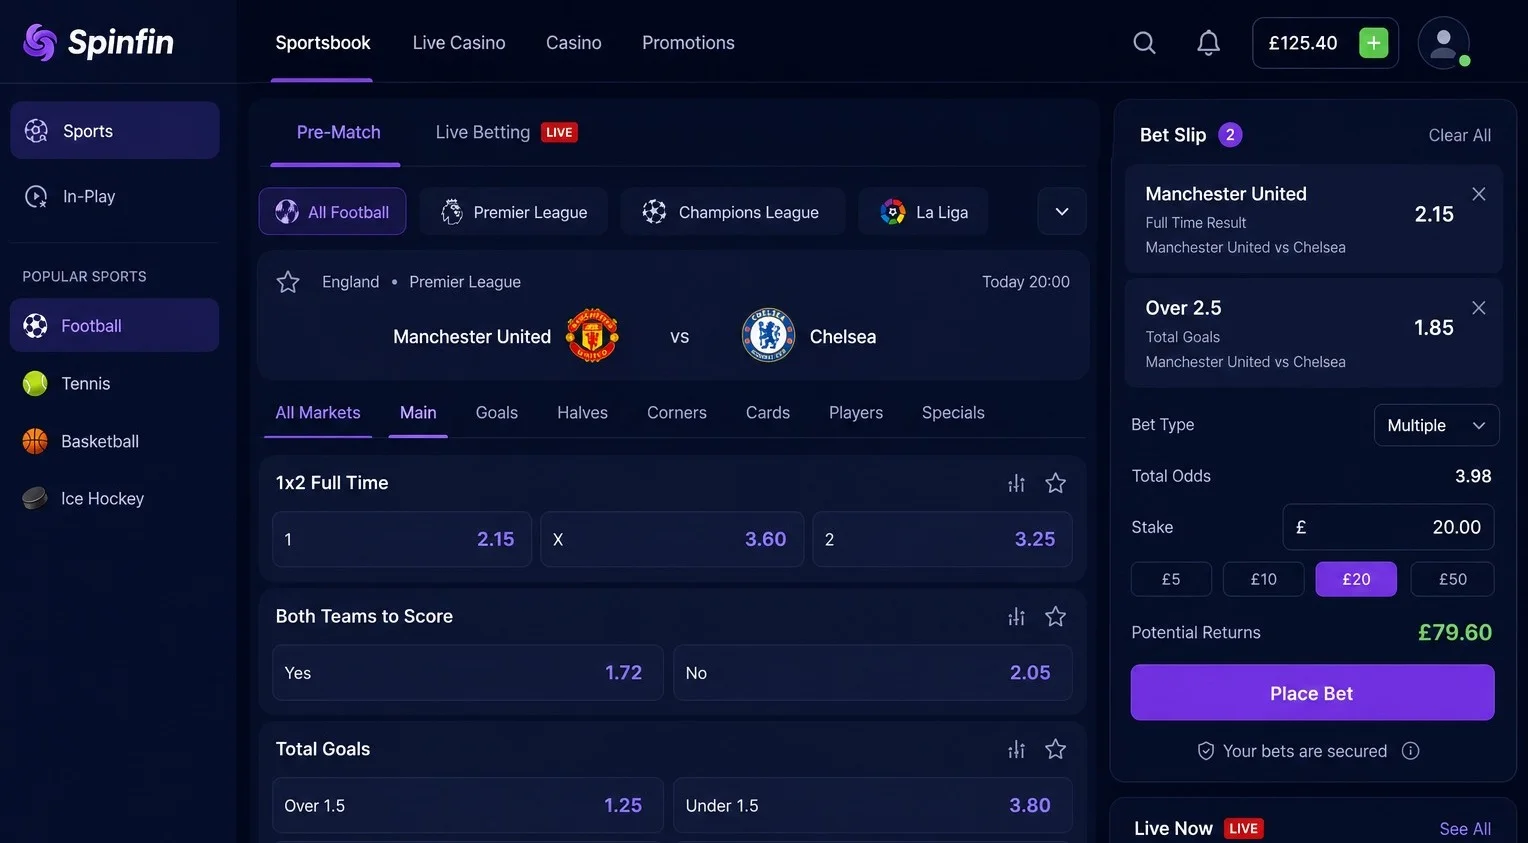Set quick stake to £50
The image size is (1528, 843).
[1452, 579]
